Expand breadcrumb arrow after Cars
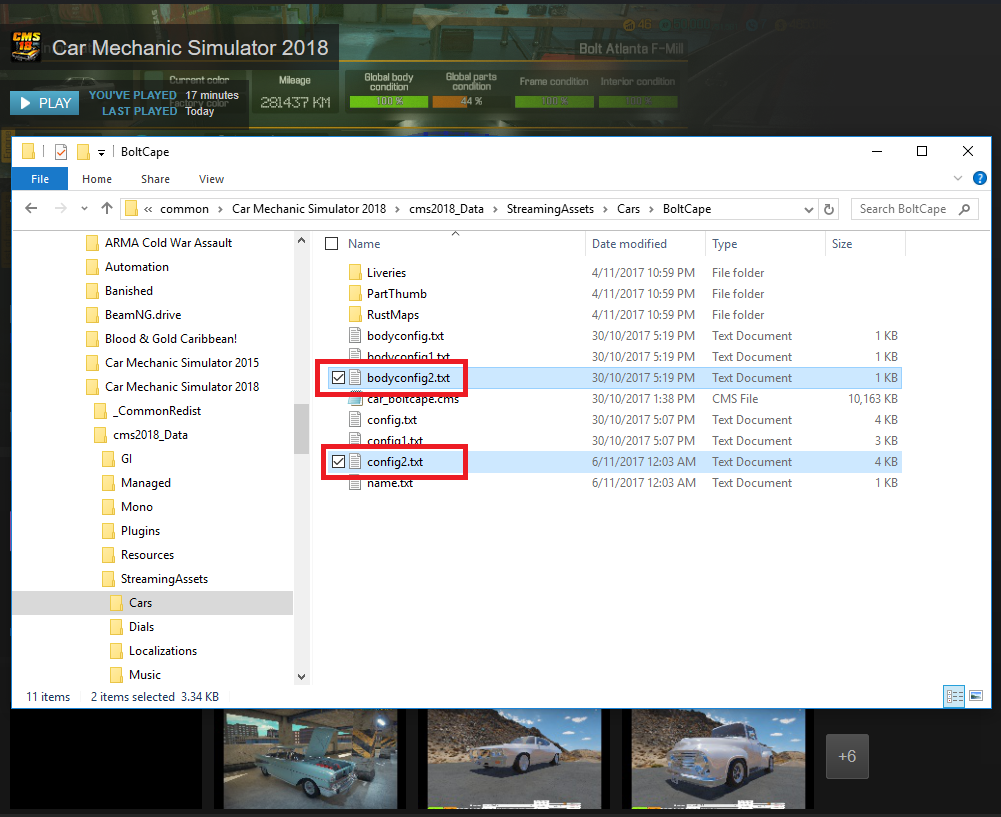This screenshot has height=817, width=1001. pos(651,209)
